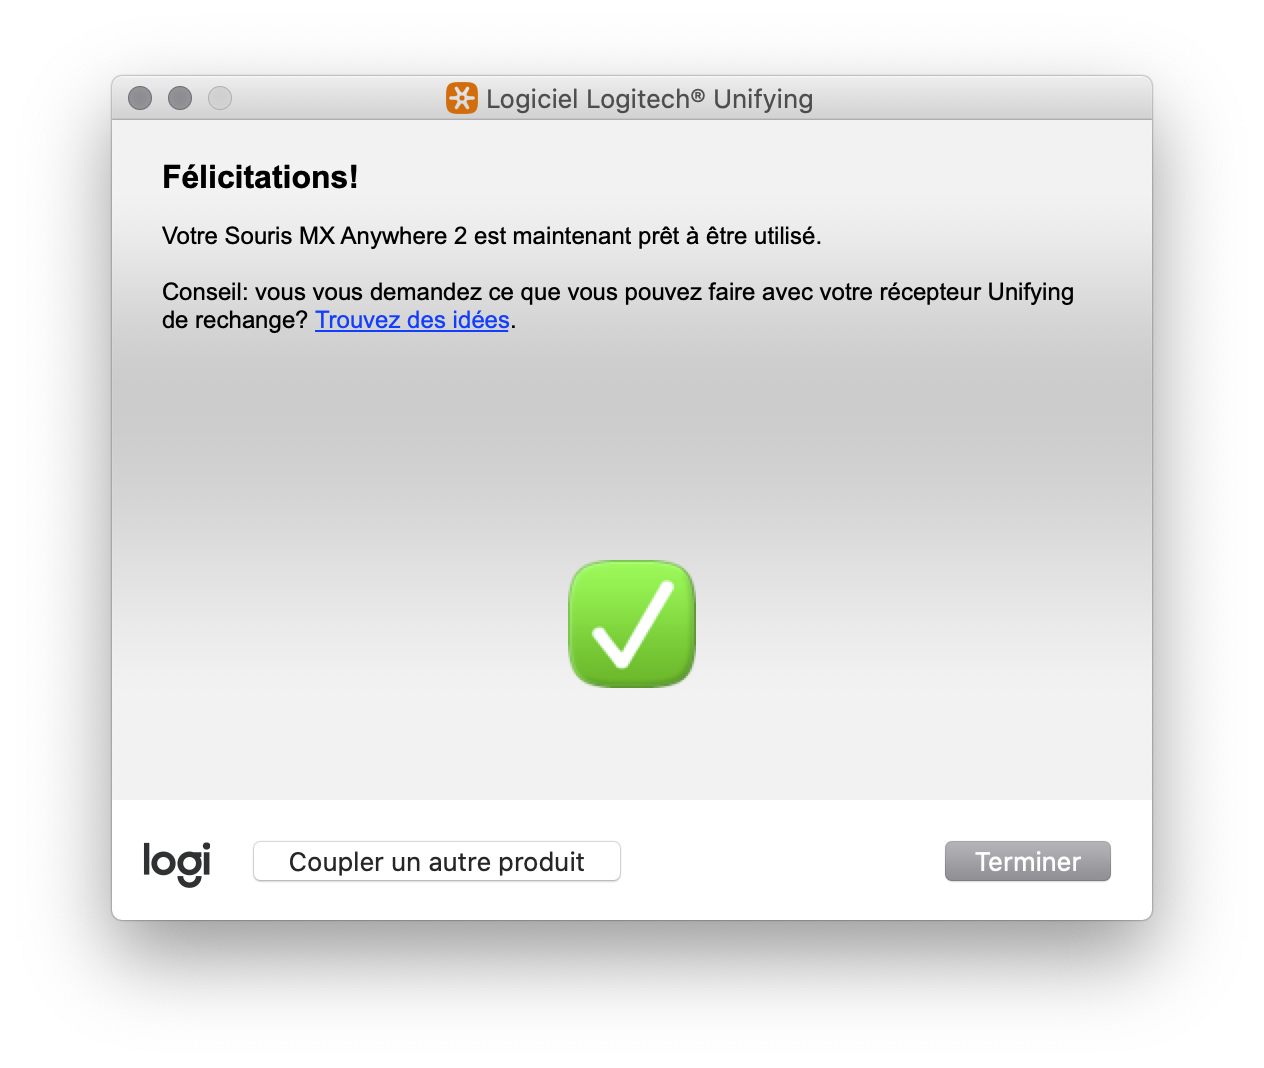Click the Logiciel Logitech Unifying title text
1264x1068 pixels.
(650, 99)
